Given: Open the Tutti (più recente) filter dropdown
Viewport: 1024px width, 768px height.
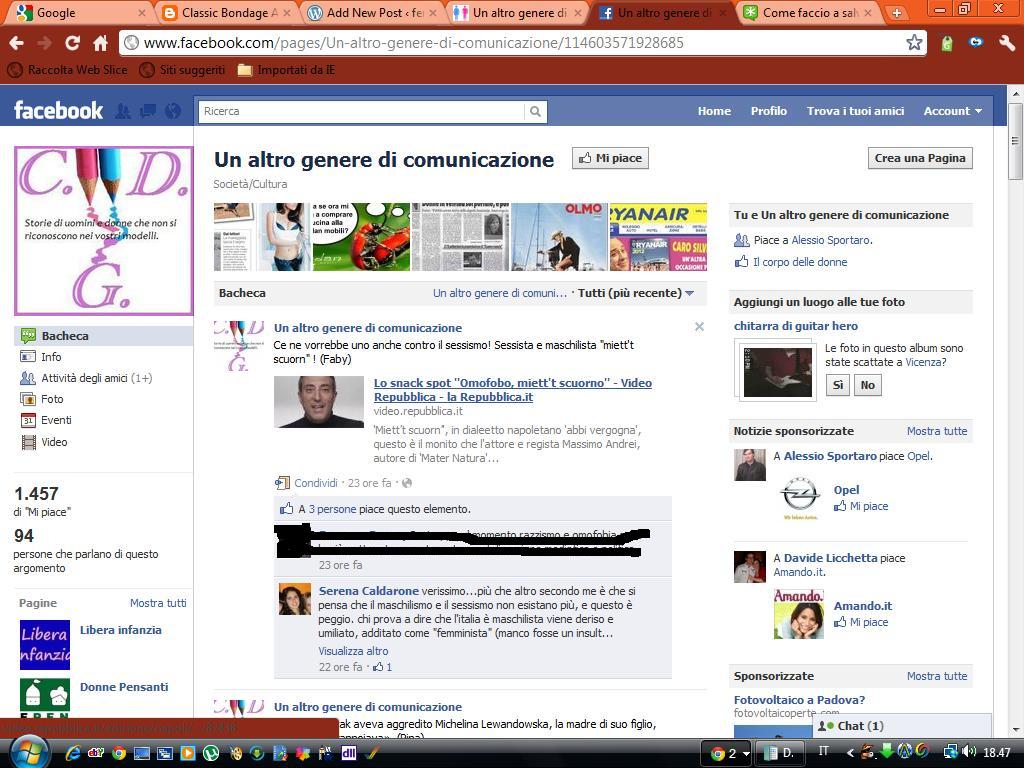Looking at the screenshot, I should [x=636, y=293].
